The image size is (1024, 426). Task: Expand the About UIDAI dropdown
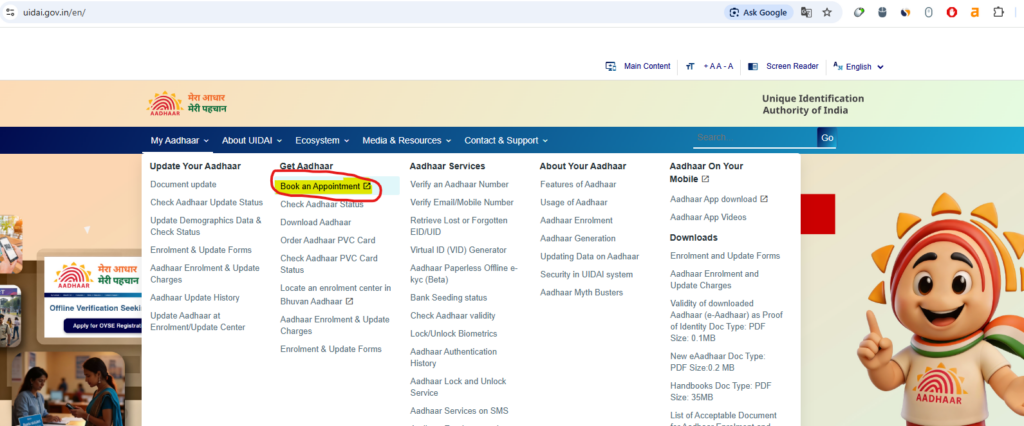click(251, 140)
